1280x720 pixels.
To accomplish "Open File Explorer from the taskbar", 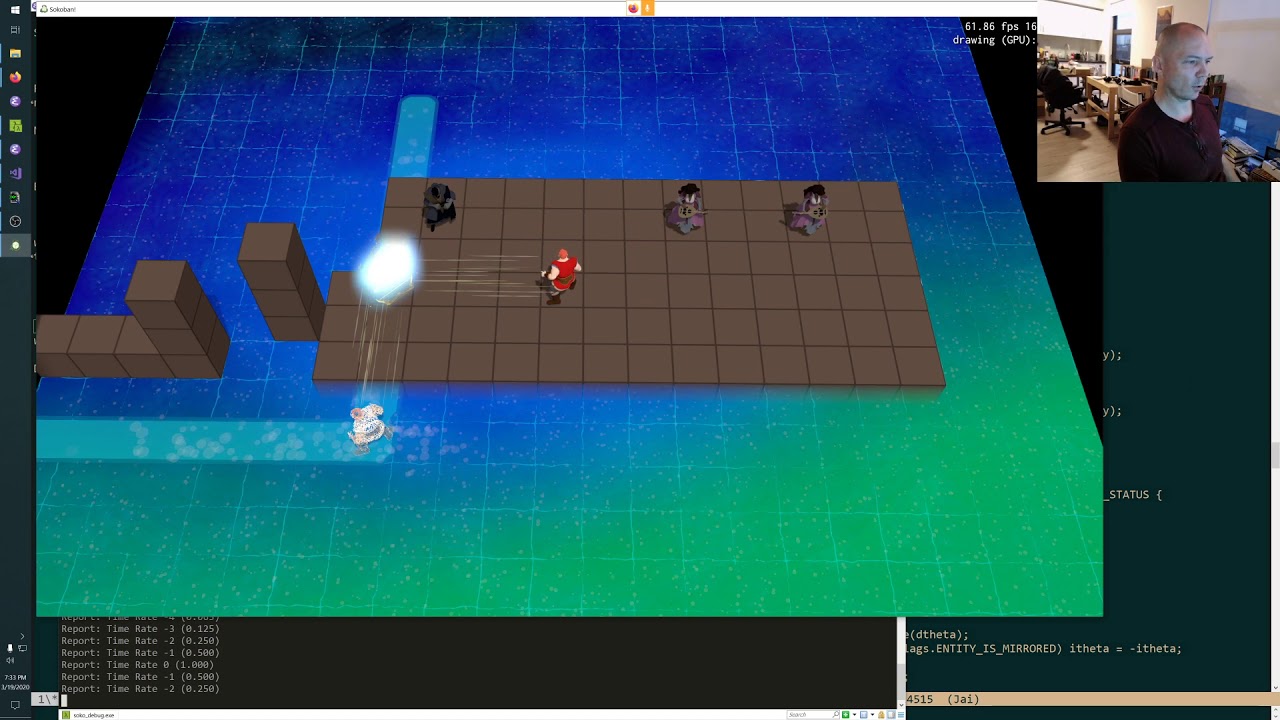I will [15, 53].
